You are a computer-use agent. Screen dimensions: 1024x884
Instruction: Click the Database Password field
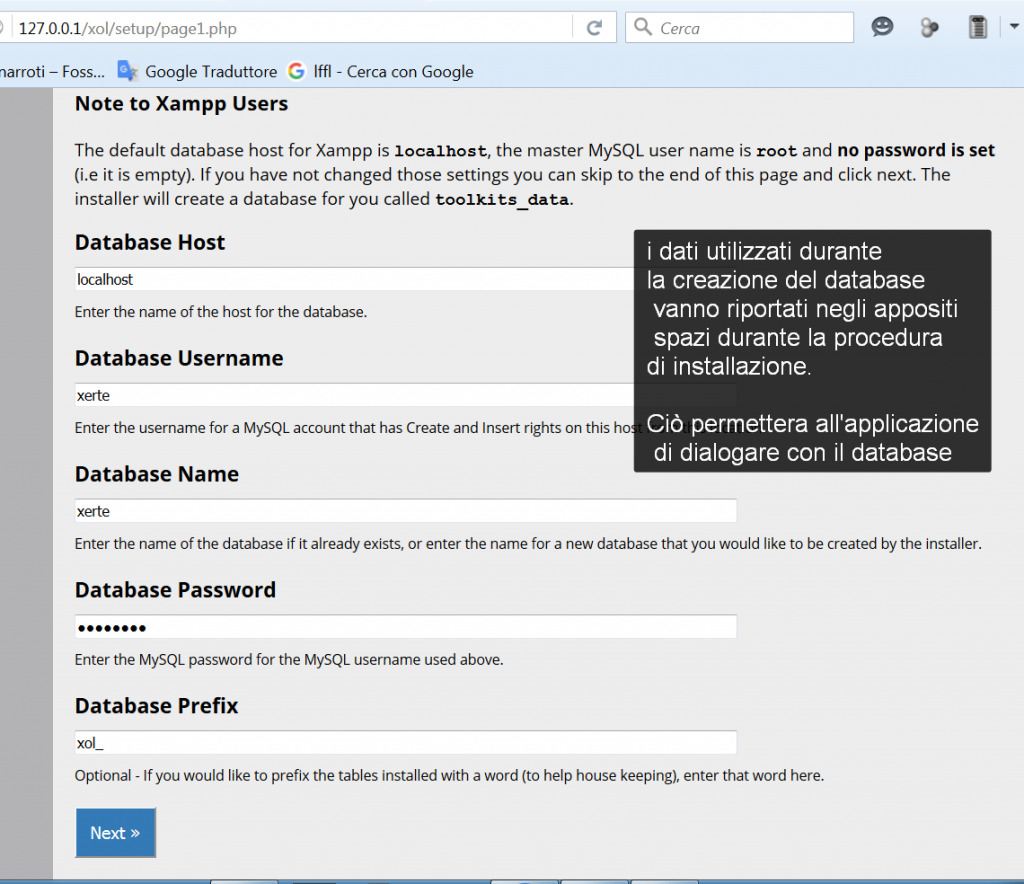tap(406, 627)
